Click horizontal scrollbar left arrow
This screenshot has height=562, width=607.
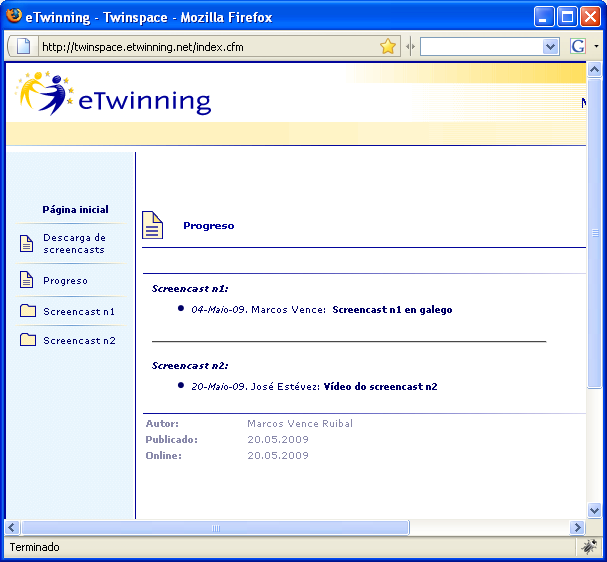point(12,527)
